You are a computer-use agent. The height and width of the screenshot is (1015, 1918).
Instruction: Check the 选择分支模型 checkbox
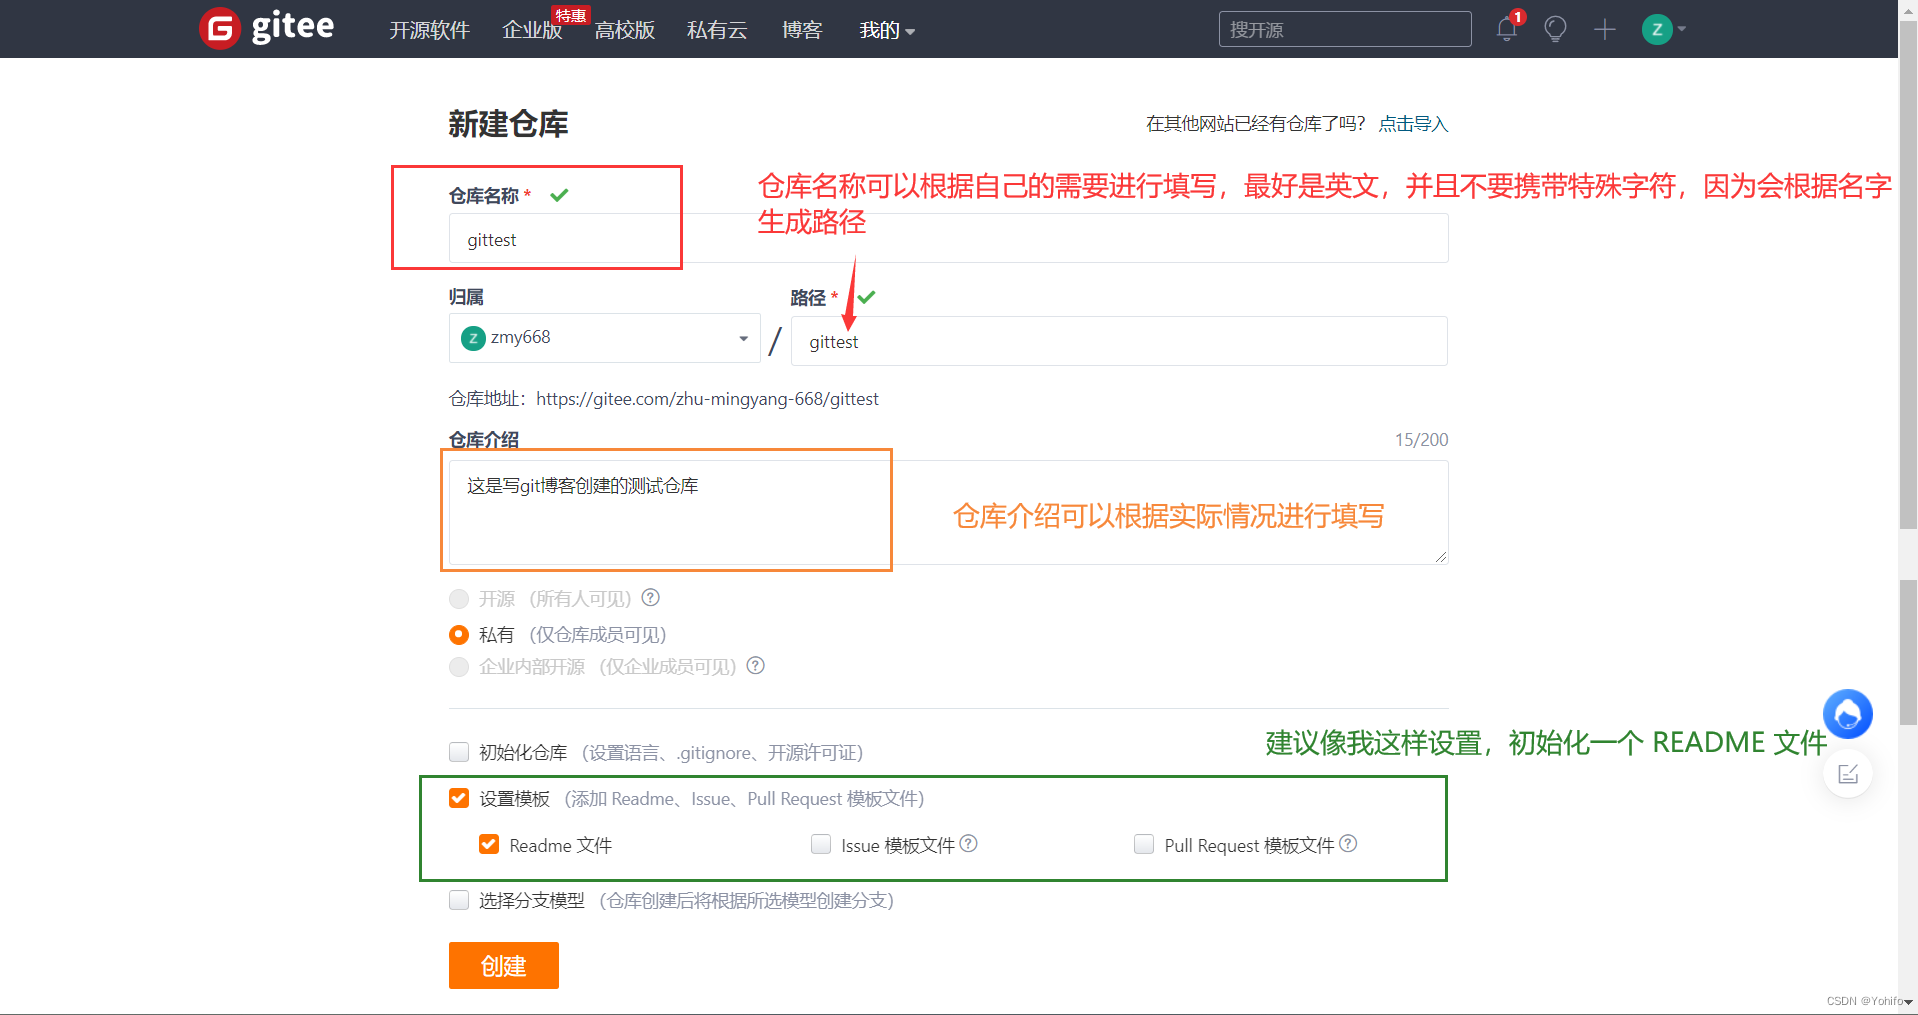[459, 900]
